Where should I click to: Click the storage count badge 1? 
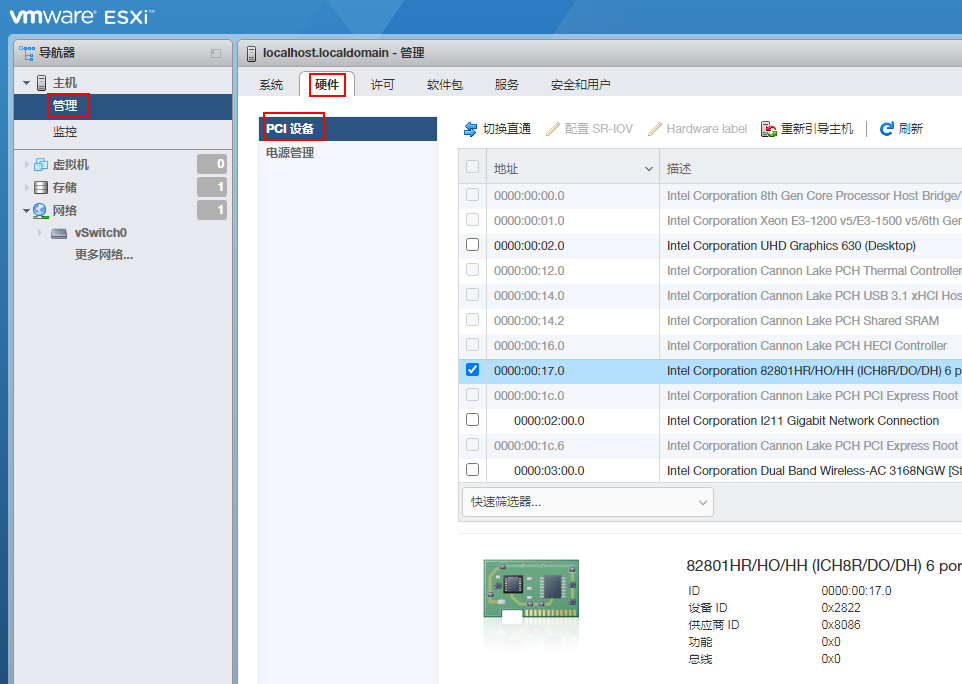(x=212, y=187)
